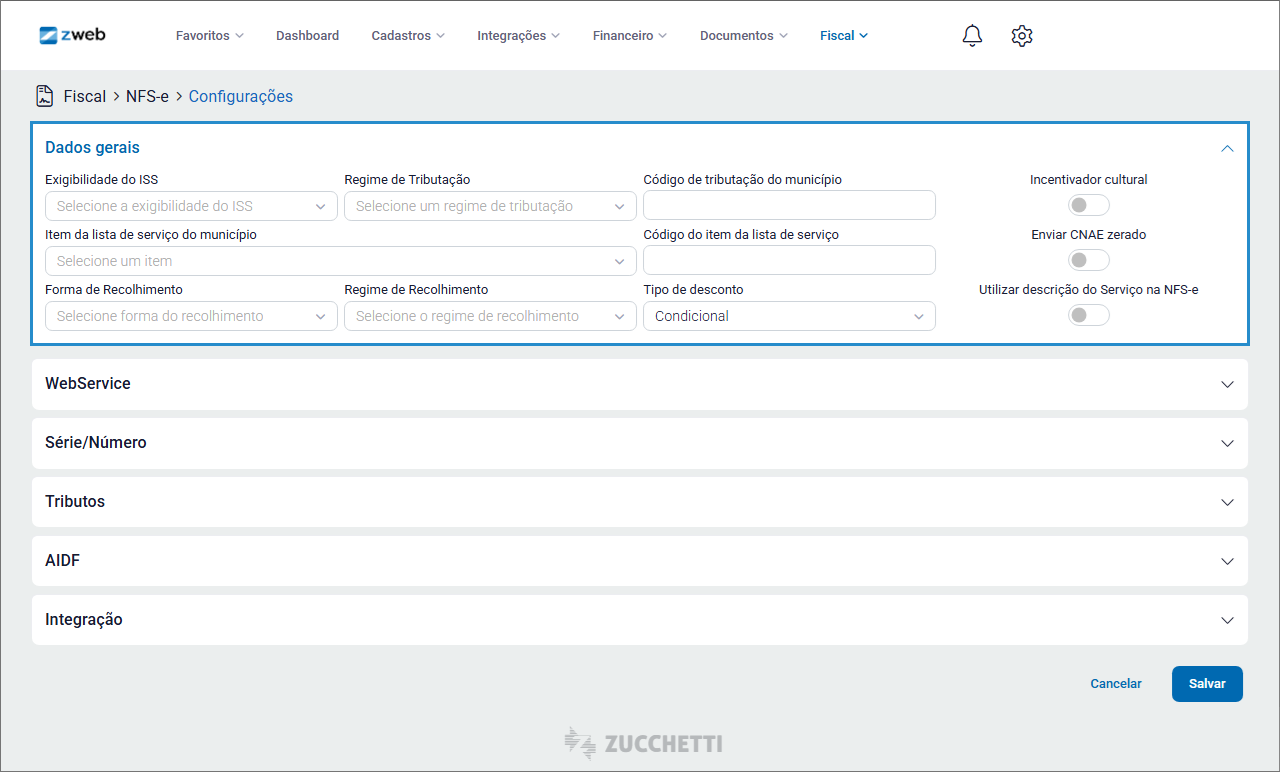Expand the Integração section arrow
The width and height of the screenshot is (1280, 772).
coord(1227,620)
